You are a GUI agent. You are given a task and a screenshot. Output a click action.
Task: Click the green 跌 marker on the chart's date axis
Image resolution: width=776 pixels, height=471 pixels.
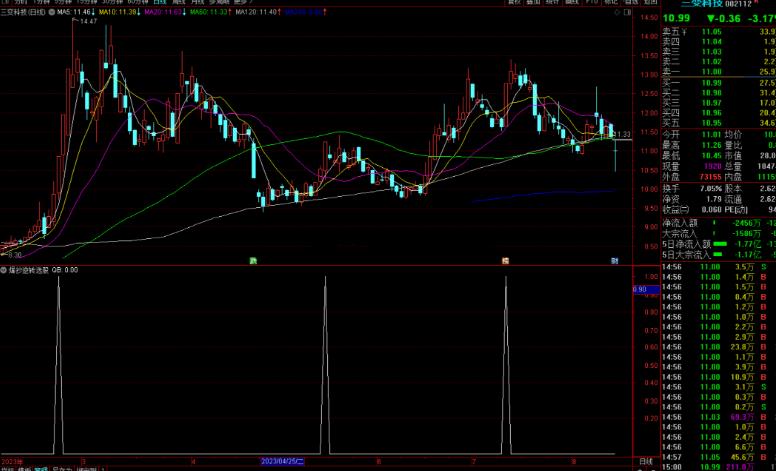(253, 260)
